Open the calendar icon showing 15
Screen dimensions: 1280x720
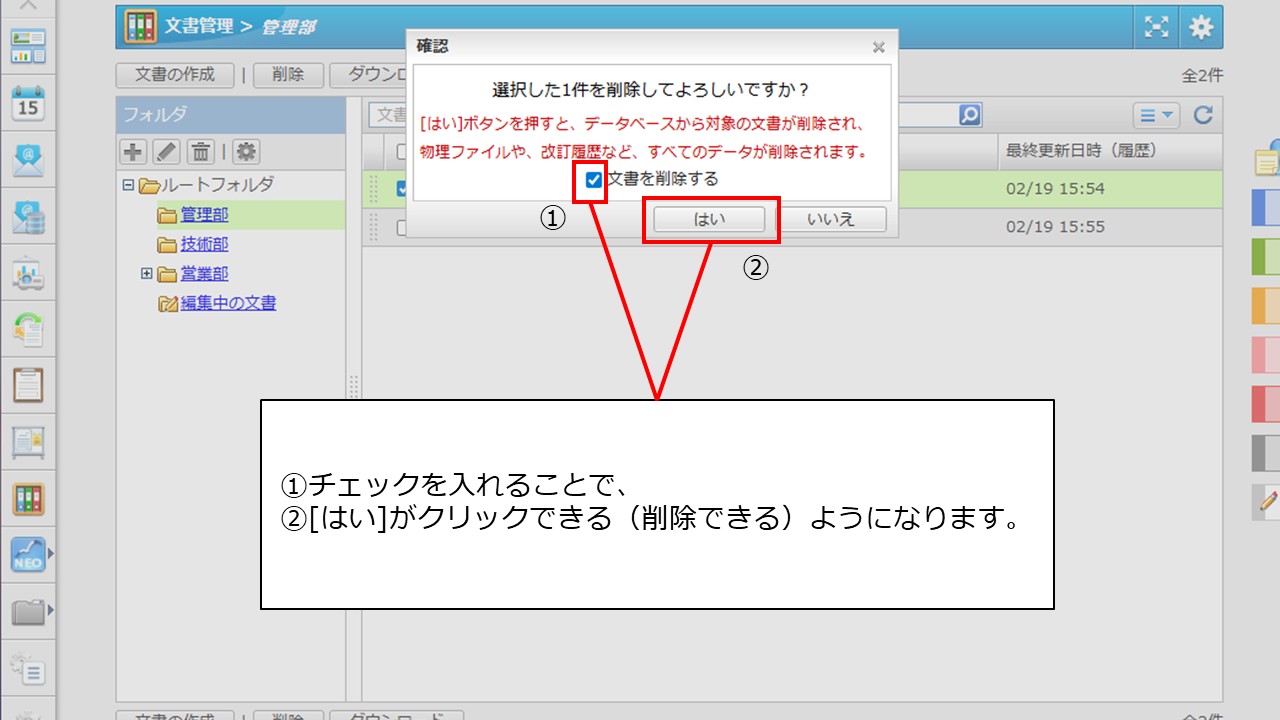(28, 103)
